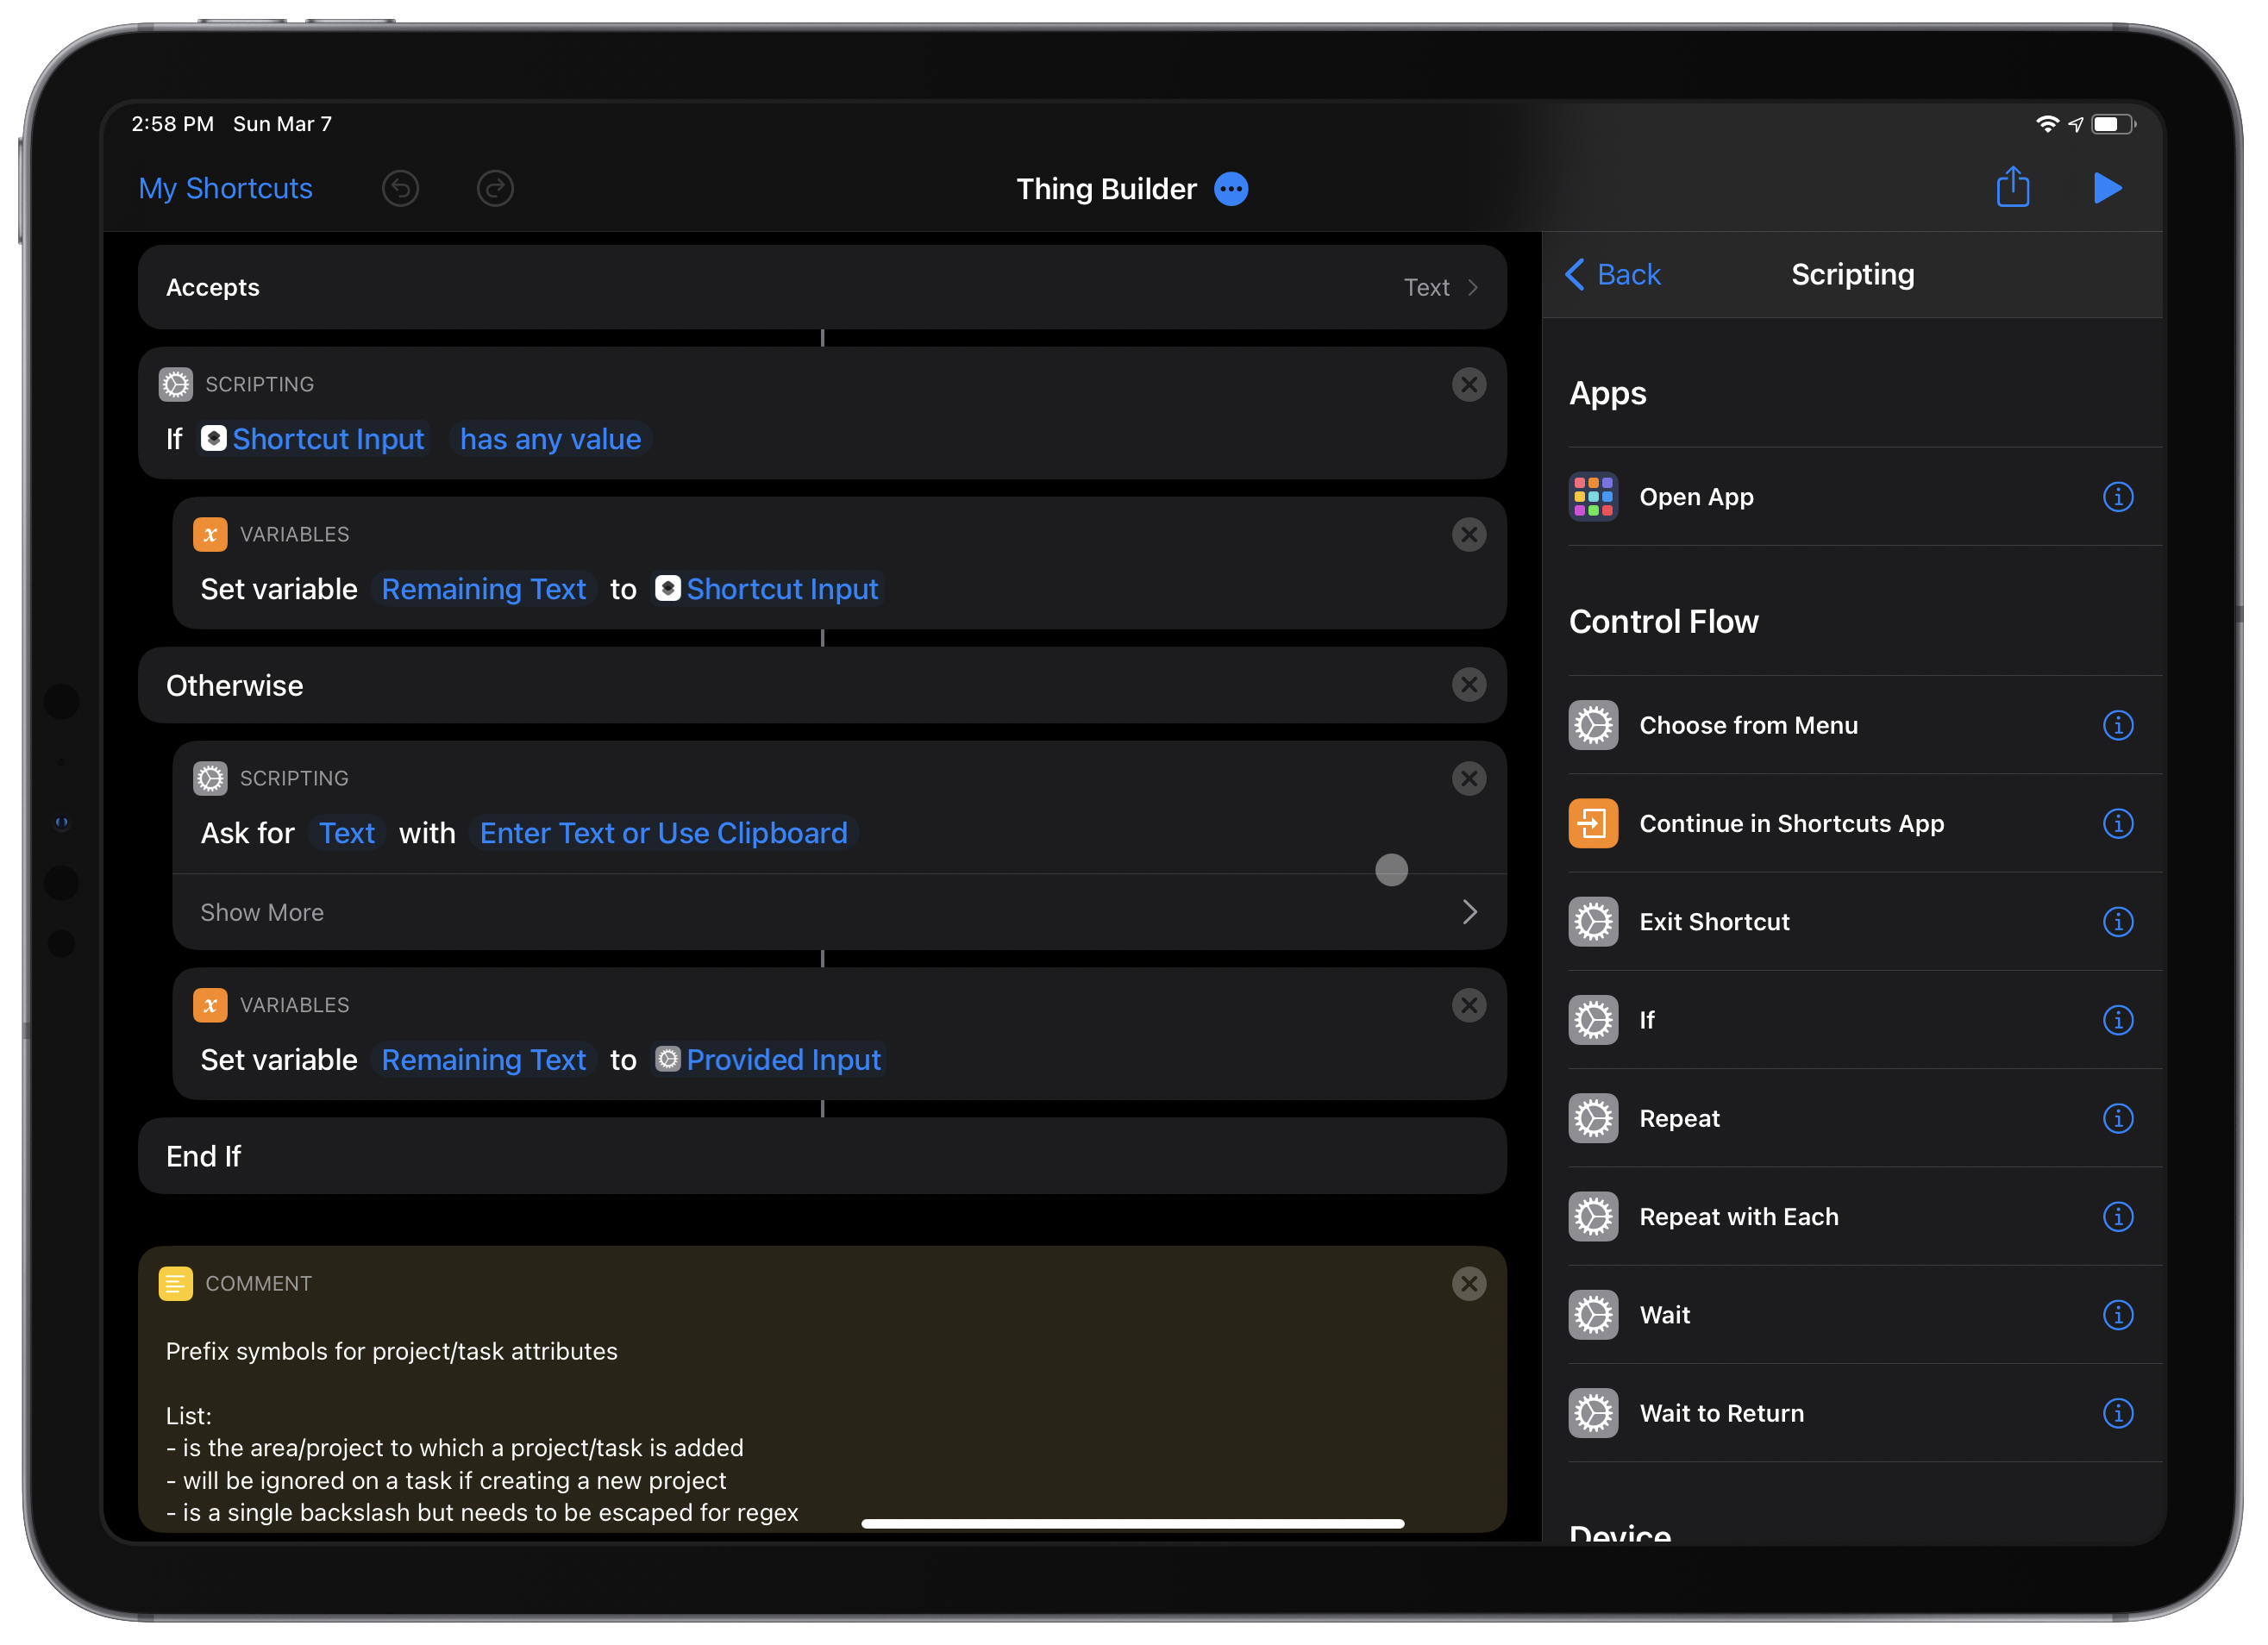This screenshot has width=2268, height=1645.
Task: Tap the Enter Text or Use Clipboard field
Action: tap(663, 832)
